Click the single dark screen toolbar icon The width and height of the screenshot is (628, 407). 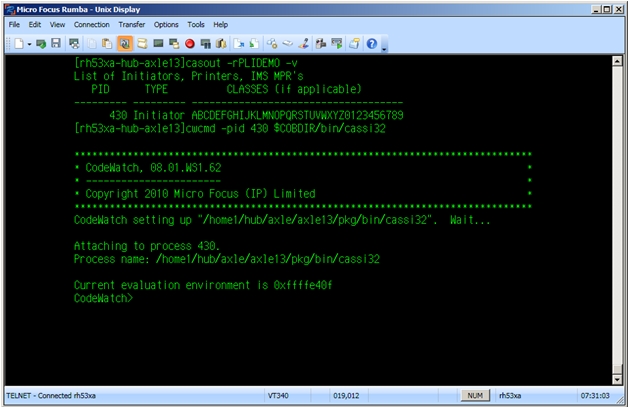point(158,43)
